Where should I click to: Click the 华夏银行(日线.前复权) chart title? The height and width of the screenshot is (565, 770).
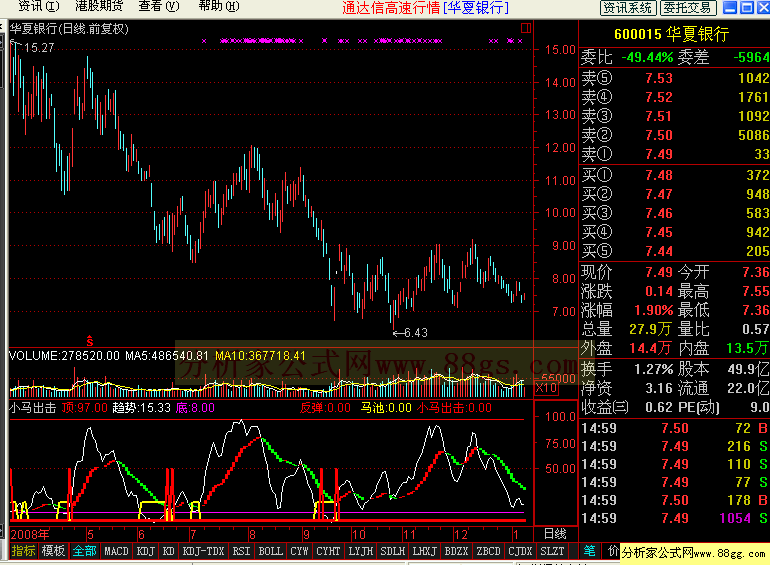point(69,29)
